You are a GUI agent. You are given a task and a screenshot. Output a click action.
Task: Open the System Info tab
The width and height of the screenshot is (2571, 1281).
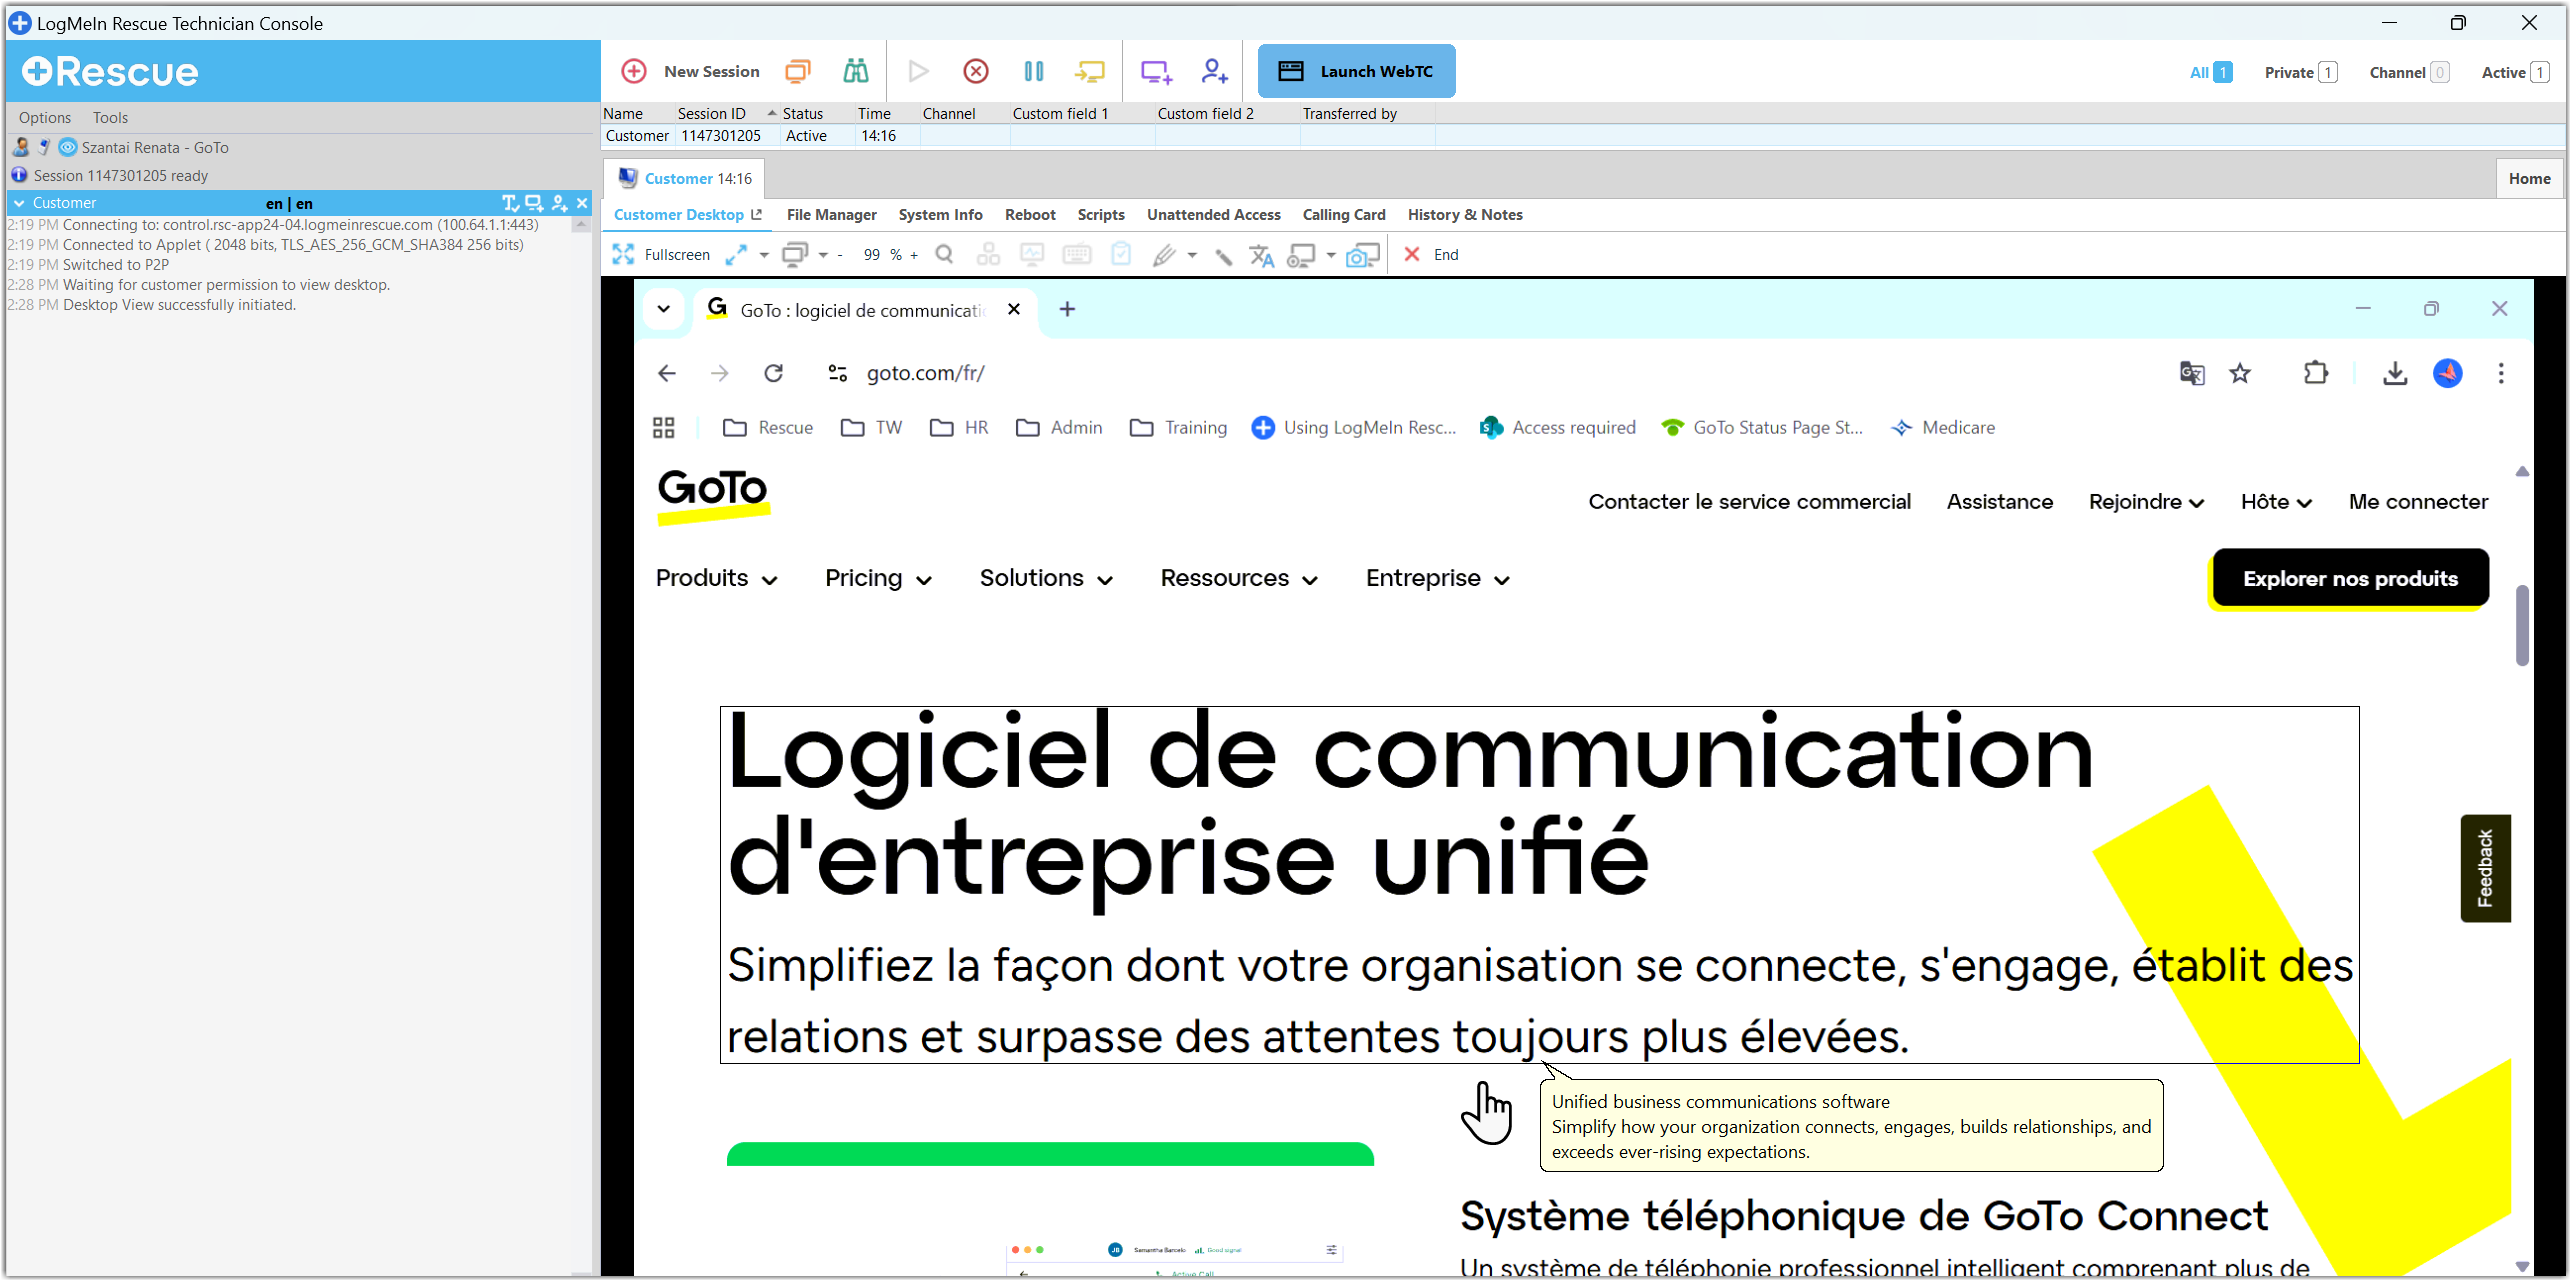(x=939, y=215)
